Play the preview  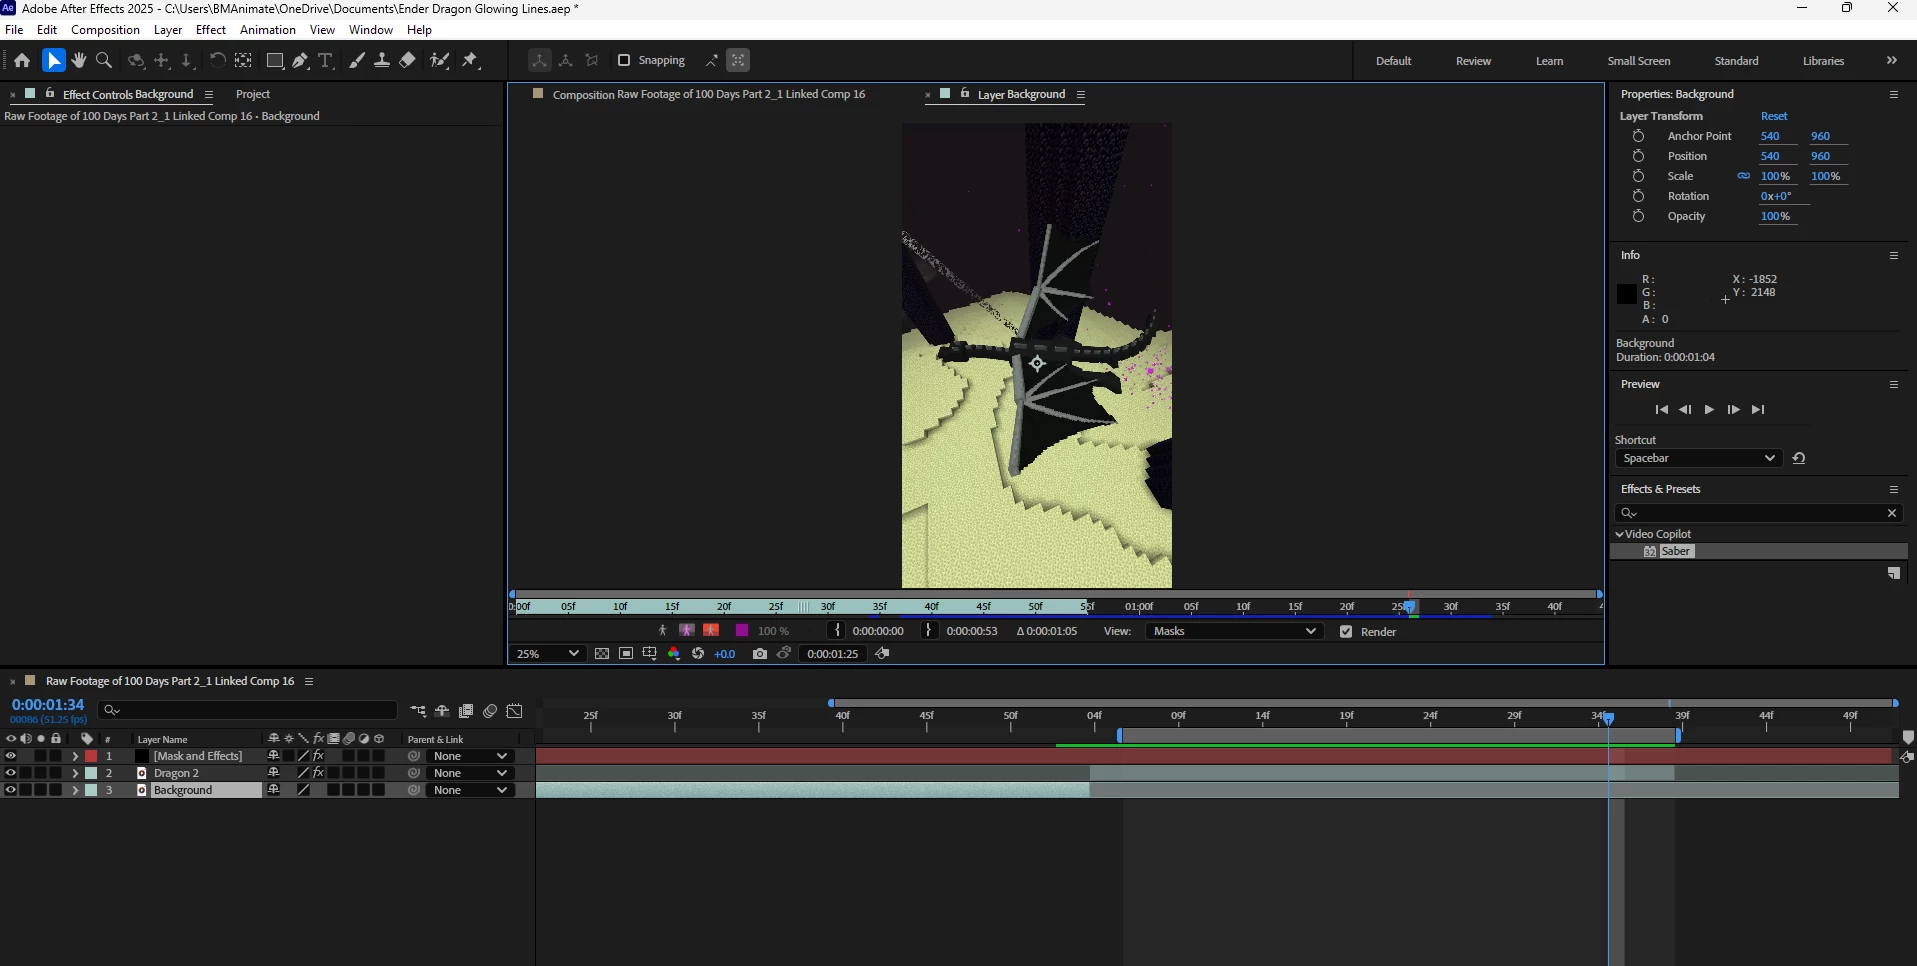click(1709, 410)
